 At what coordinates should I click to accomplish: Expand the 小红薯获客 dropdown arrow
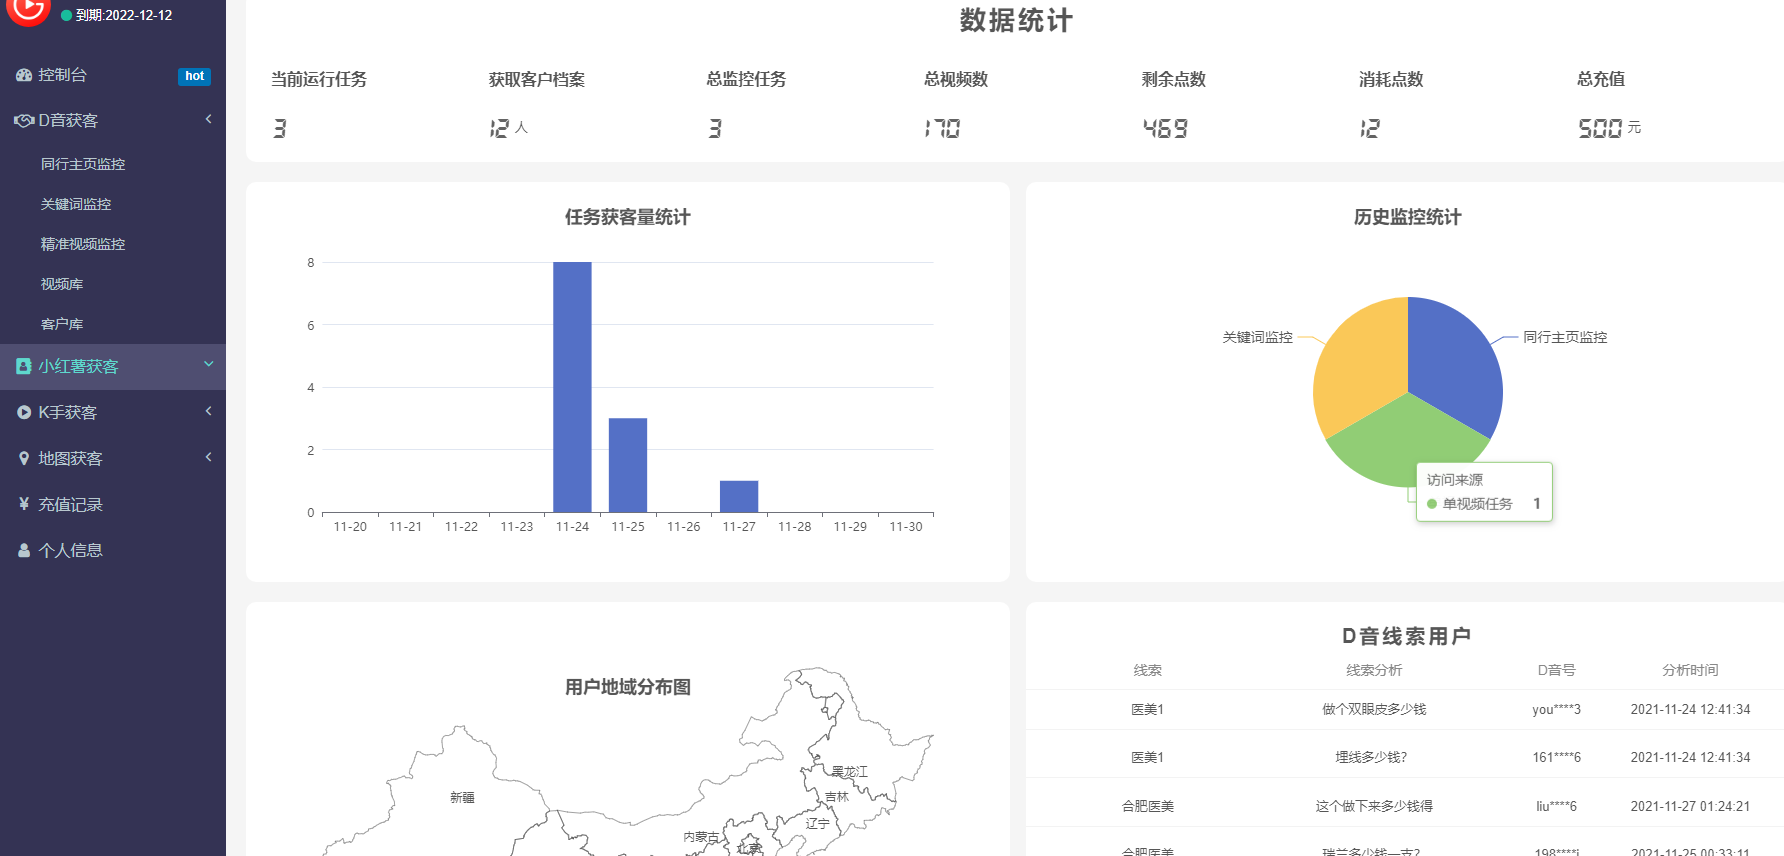(208, 364)
